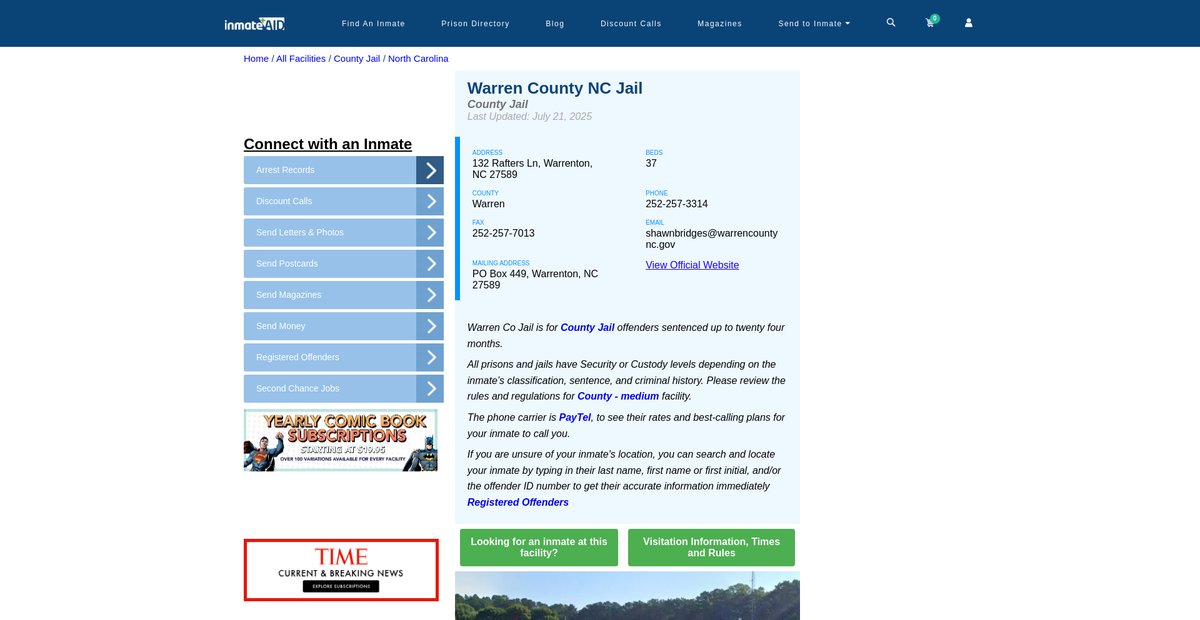Screen dimensions: 1200x620
Task: Select Discount Calls in top navigation
Action: click(x=631, y=23)
